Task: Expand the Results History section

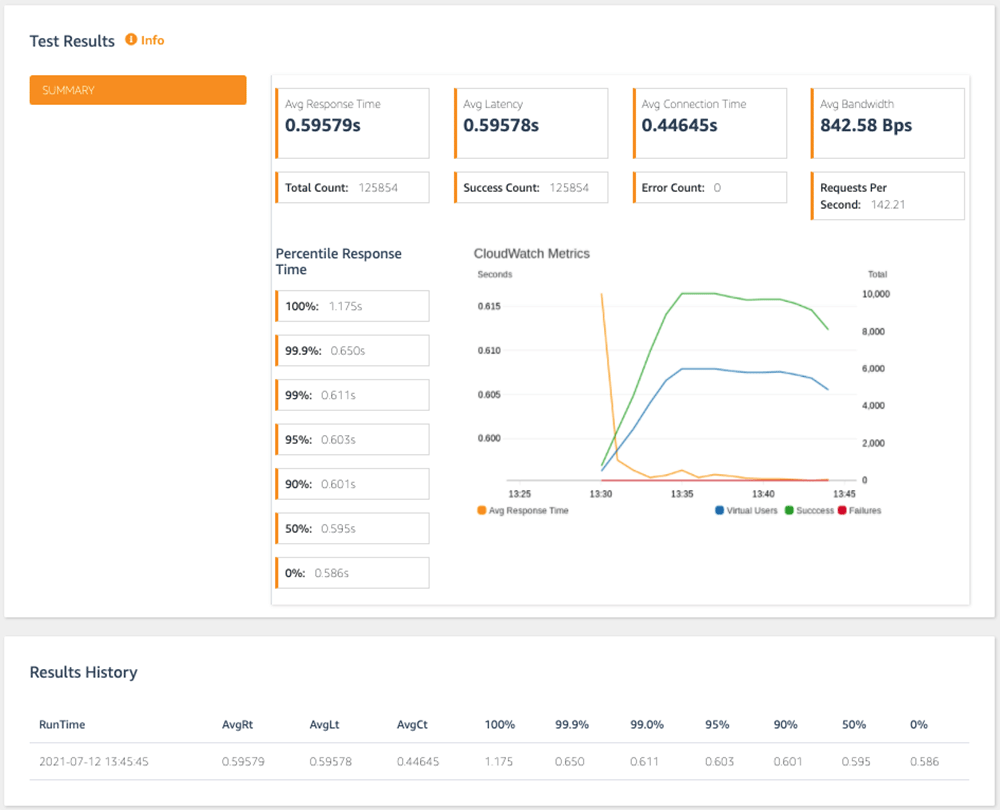Action: (x=83, y=672)
